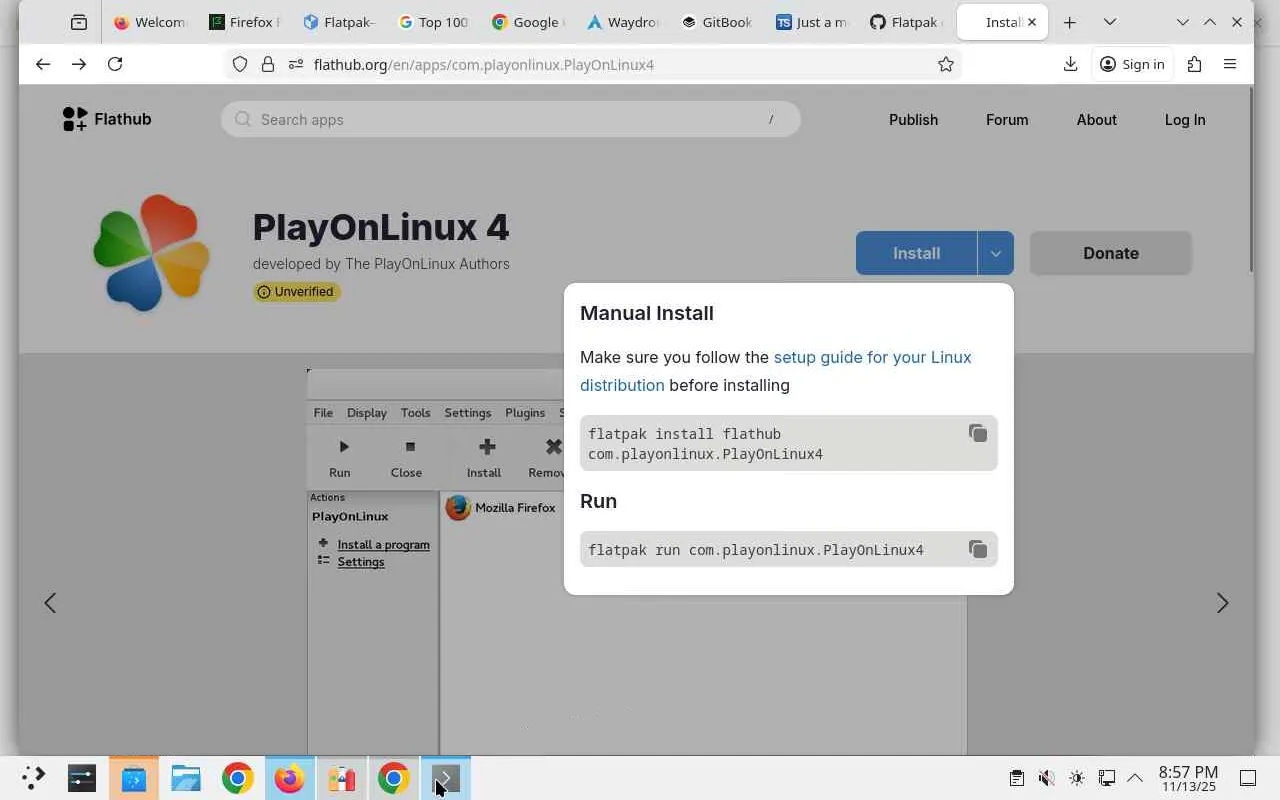This screenshot has height=800, width=1280.
Task: Click the Unverified badge
Action: coord(297,292)
